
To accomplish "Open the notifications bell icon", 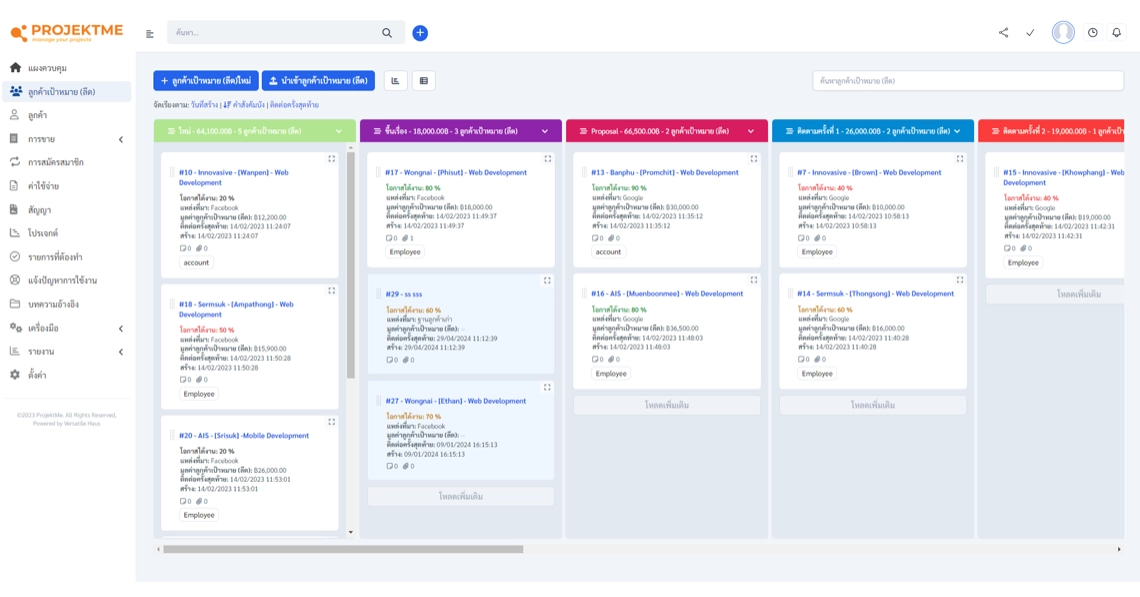I will pyautogui.click(x=1117, y=33).
